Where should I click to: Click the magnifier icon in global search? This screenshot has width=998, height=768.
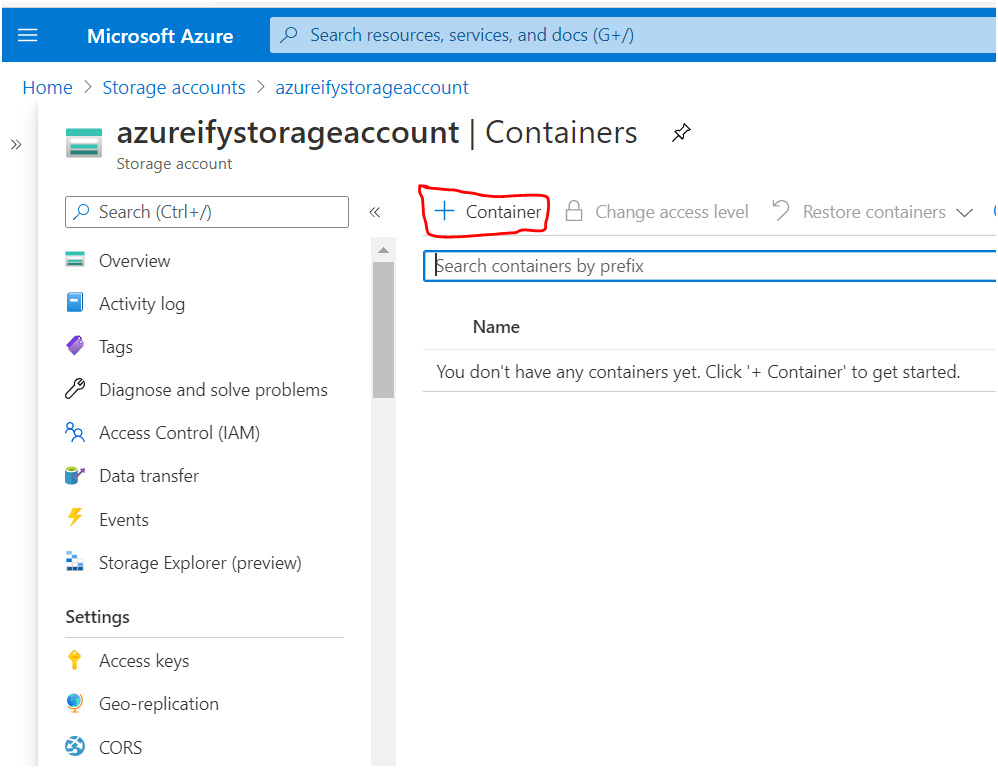click(289, 34)
